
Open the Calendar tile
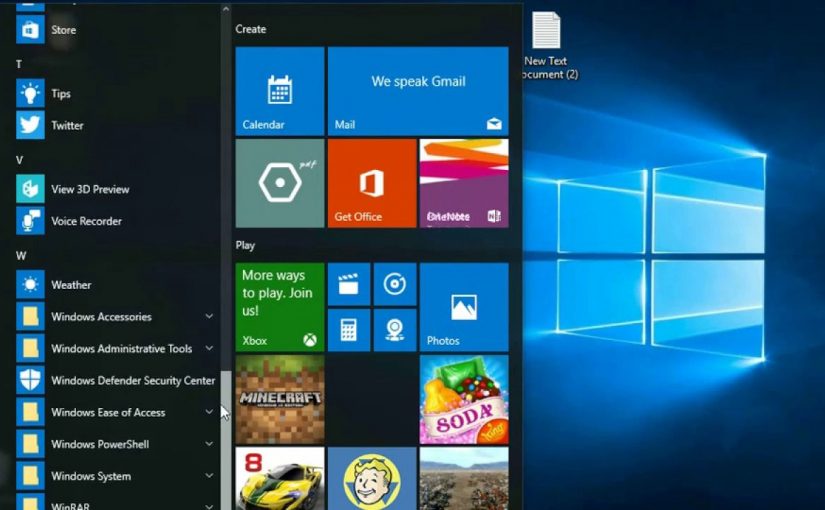point(280,91)
